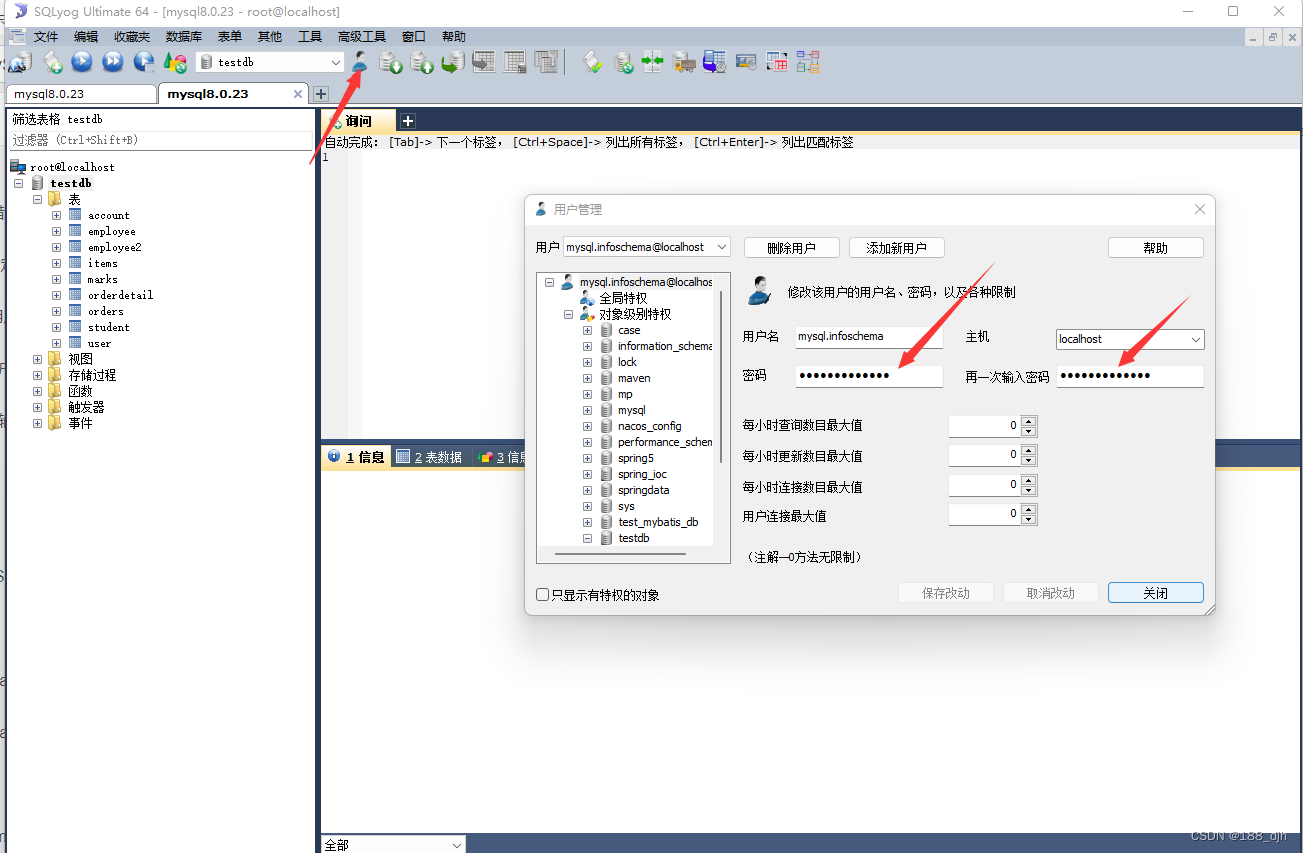Open the 收藏夹 menu

click(x=131, y=36)
